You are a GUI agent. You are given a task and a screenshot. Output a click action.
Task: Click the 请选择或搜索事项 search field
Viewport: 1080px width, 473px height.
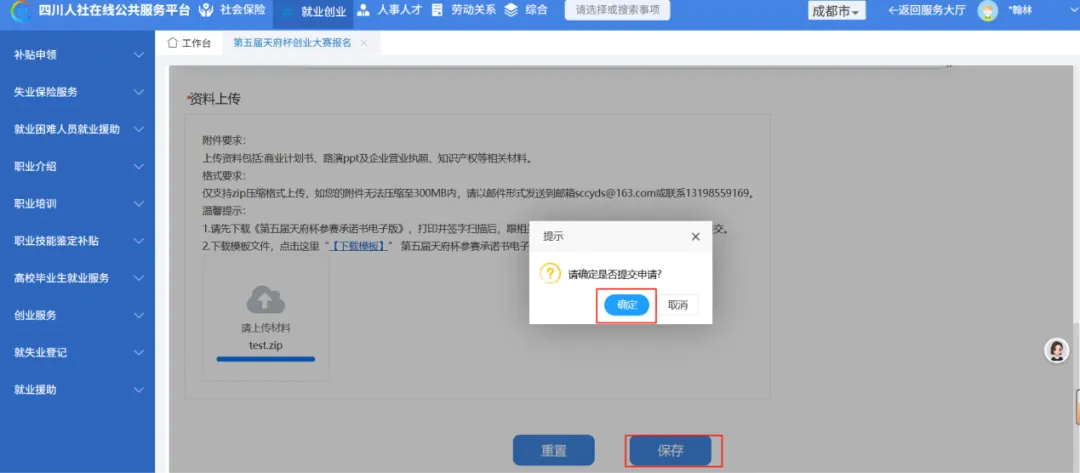coord(617,11)
